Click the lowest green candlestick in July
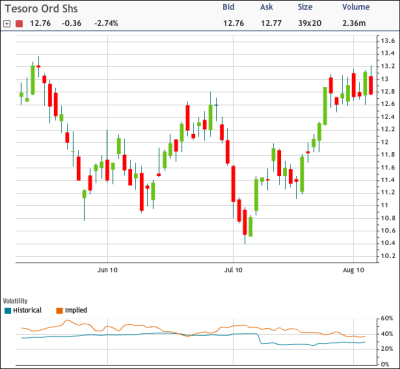Image resolution: width=400 pixels, height=369 pixels. click(250, 227)
